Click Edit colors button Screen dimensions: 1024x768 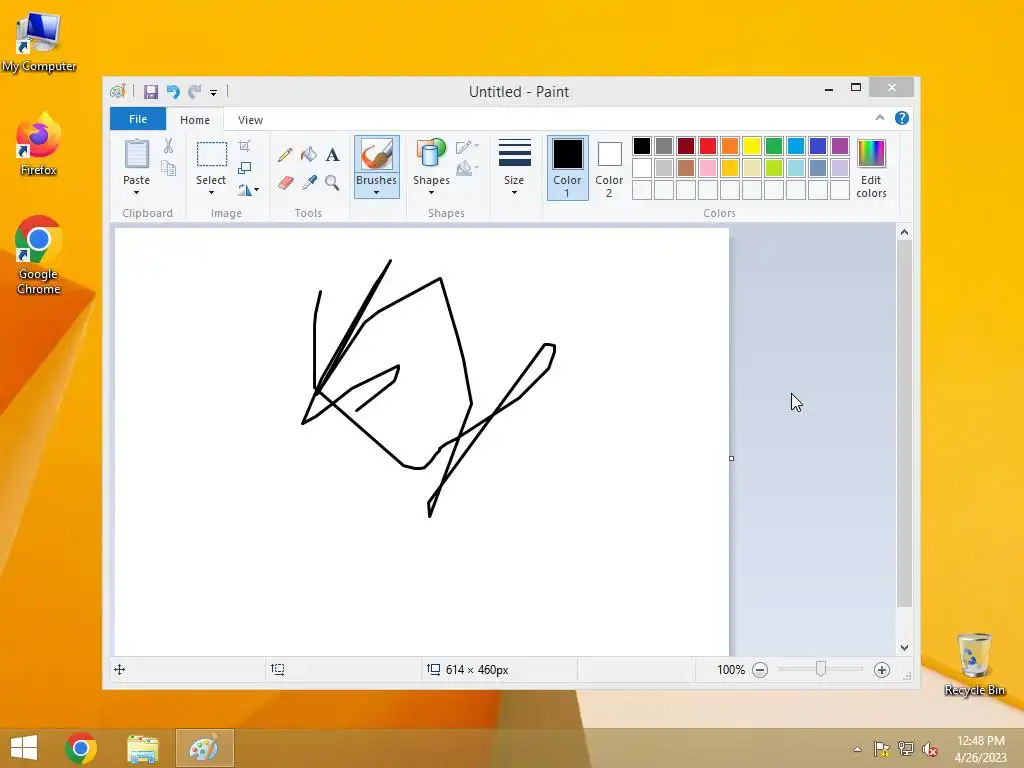click(x=871, y=168)
